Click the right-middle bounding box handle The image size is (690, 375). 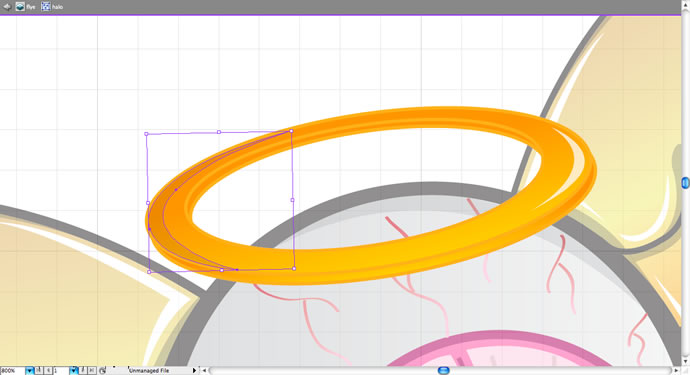click(x=293, y=200)
